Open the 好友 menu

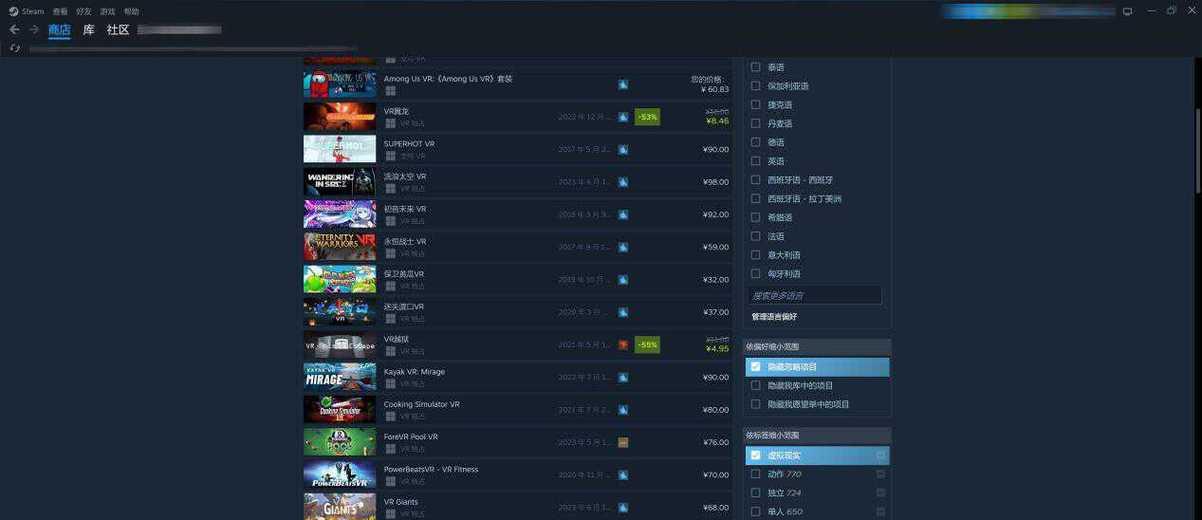84,11
